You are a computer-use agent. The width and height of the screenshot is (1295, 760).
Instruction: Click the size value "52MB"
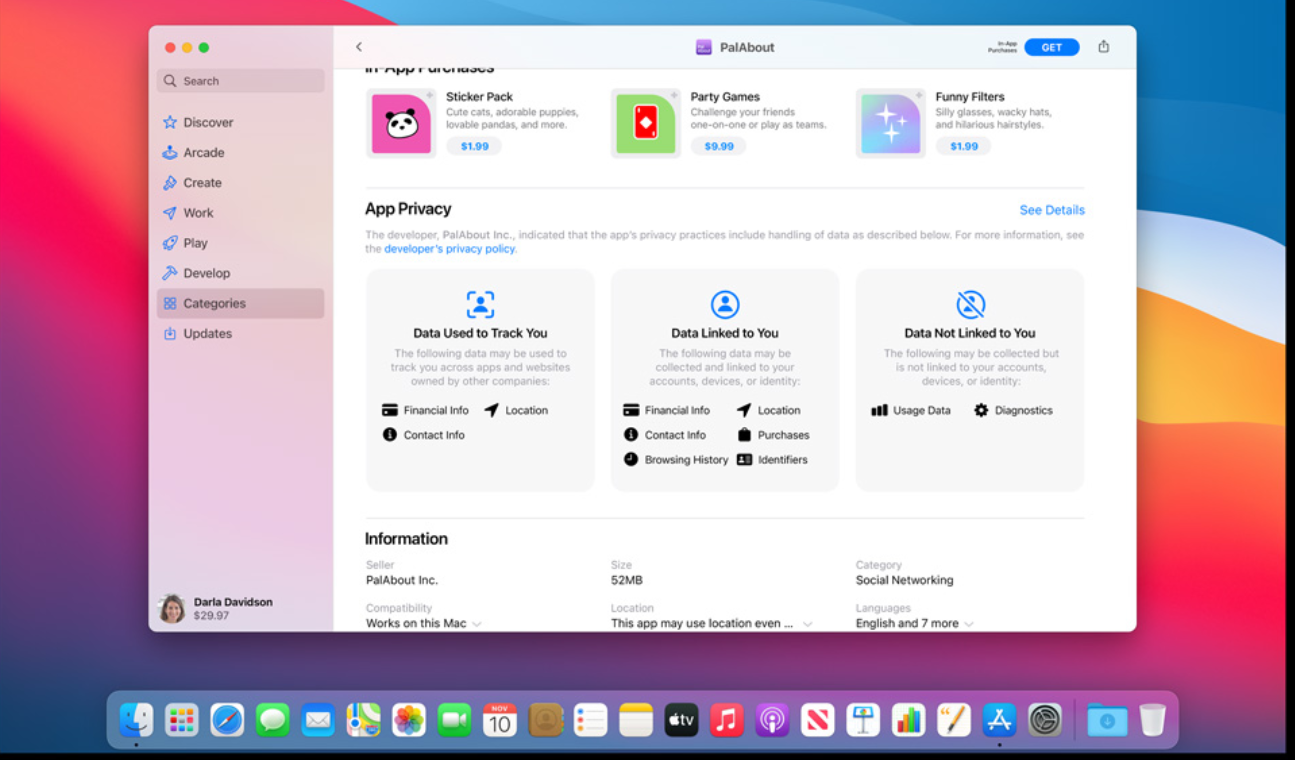(x=627, y=580)
